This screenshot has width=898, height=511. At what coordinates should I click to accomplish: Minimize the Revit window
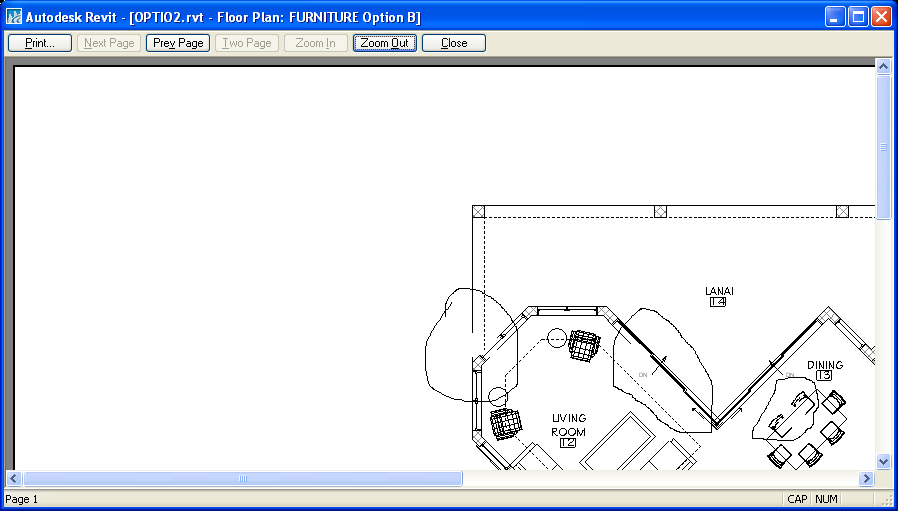(834, 17)
